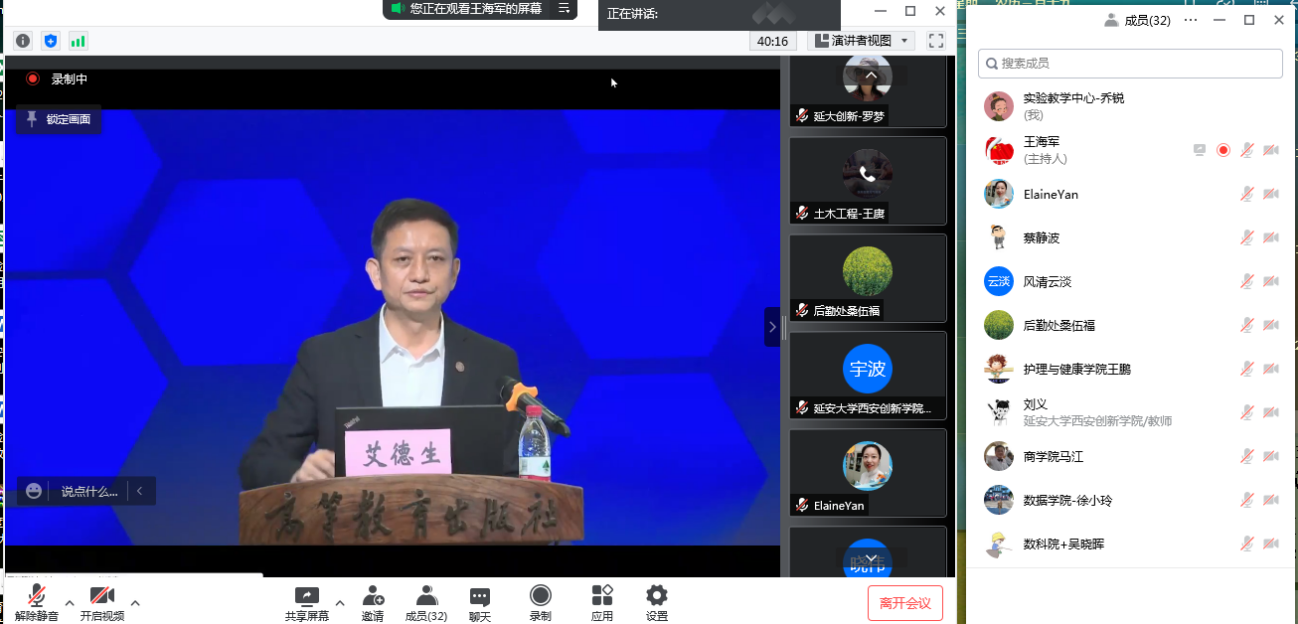The width and height of the screenshot is (1298, 624).
Task: Open the screen-share options menu at top
Action: [565, 9]
